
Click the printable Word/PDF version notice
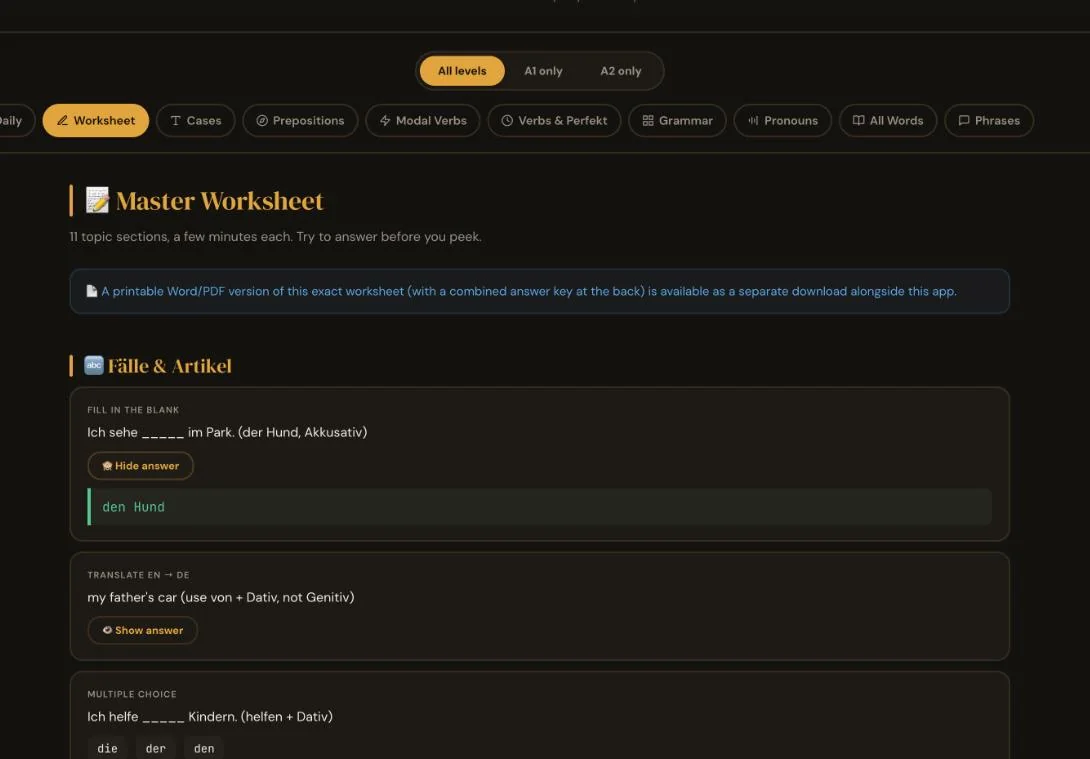539,291
